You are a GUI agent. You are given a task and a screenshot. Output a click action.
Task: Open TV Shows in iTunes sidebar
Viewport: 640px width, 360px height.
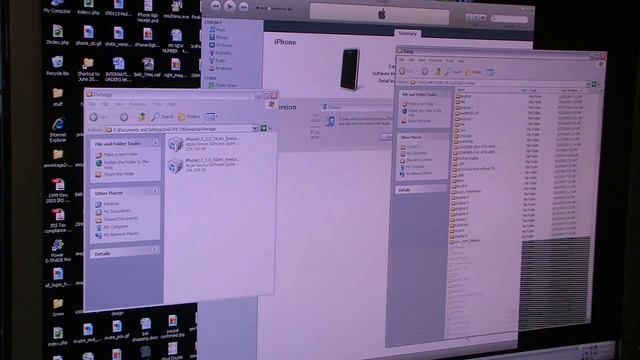coord(221,45)
